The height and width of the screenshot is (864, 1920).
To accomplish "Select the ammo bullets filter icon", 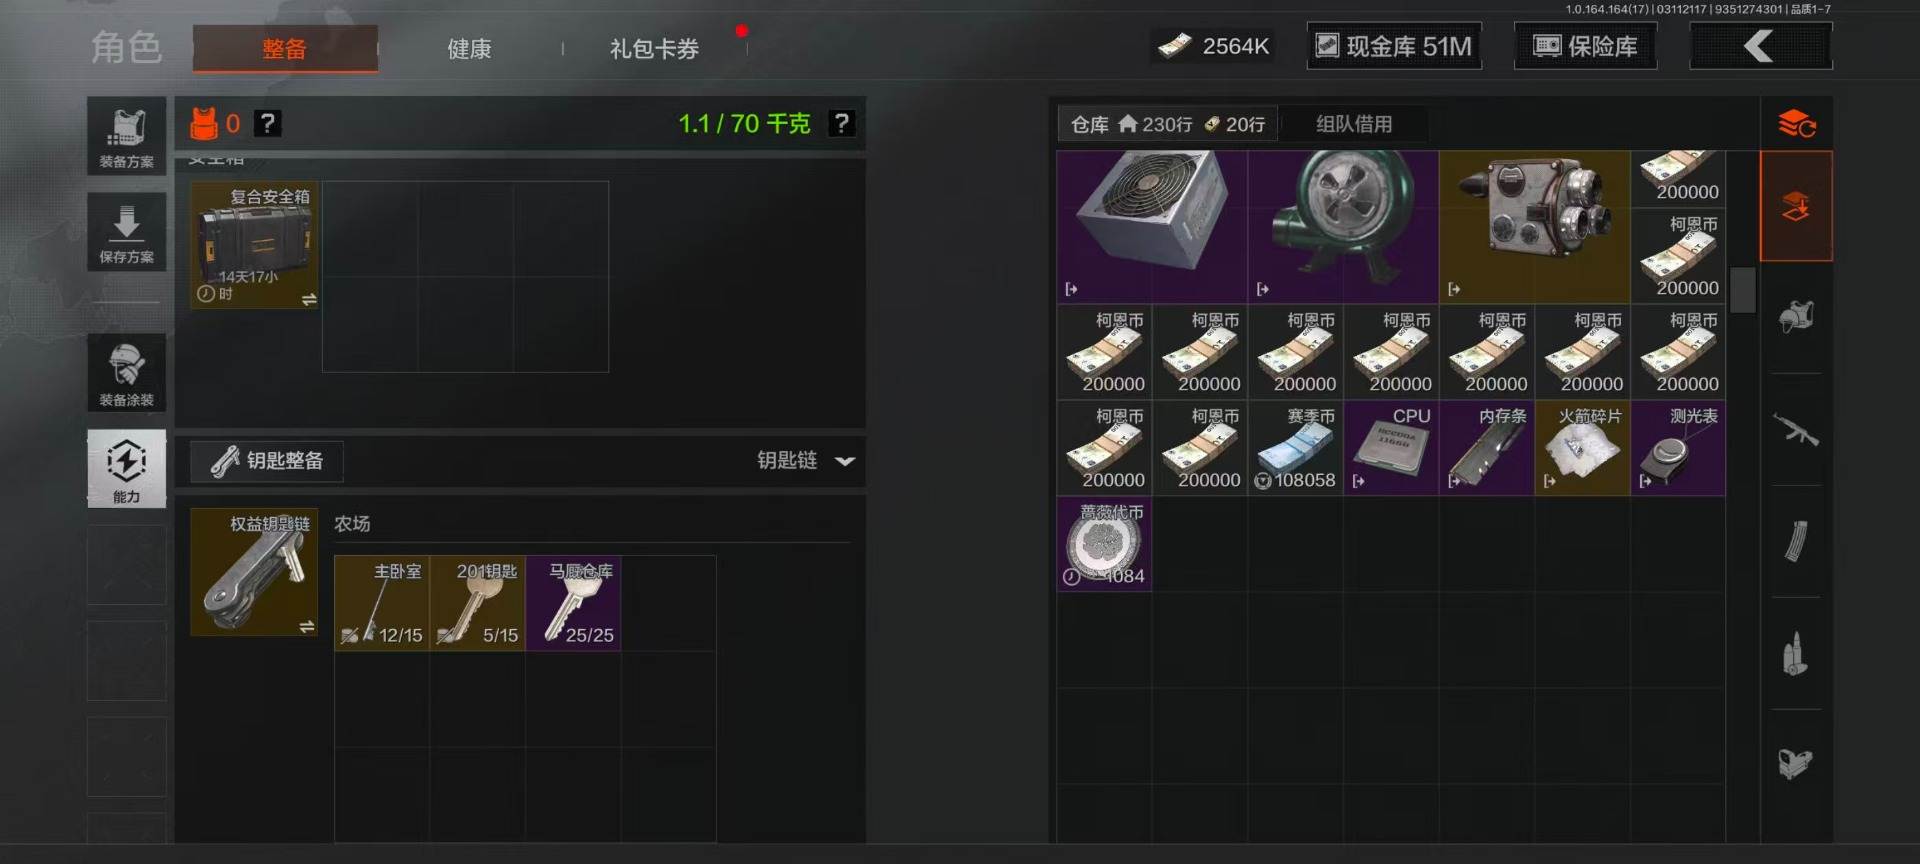I will pos(1796,654).
